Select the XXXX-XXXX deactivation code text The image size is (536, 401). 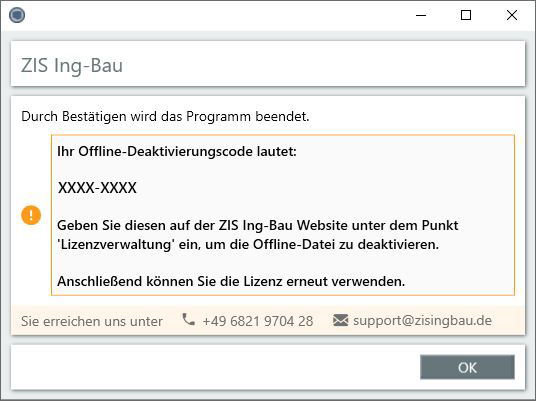point(97,188)
